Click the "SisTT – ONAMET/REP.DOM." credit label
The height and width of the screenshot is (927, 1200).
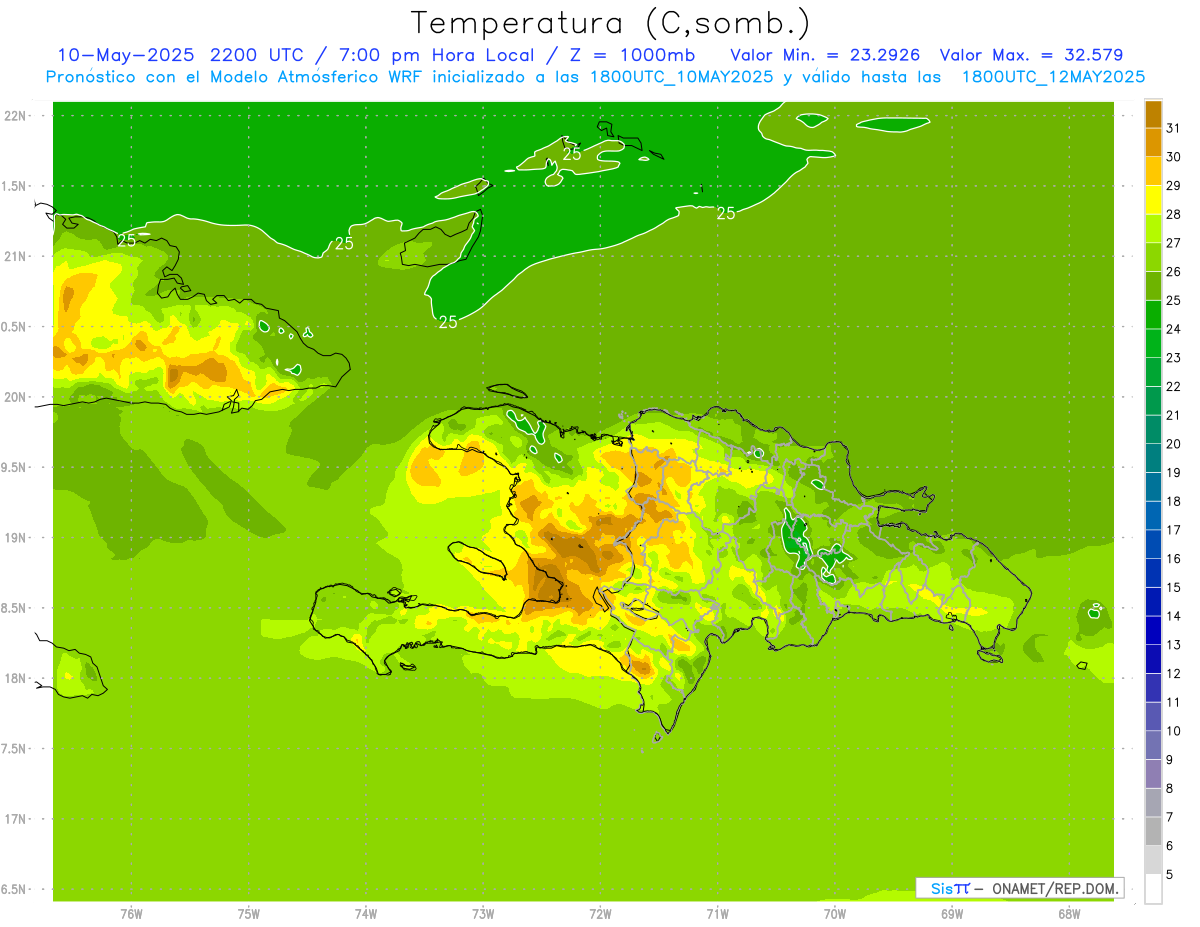(1019, 888)
